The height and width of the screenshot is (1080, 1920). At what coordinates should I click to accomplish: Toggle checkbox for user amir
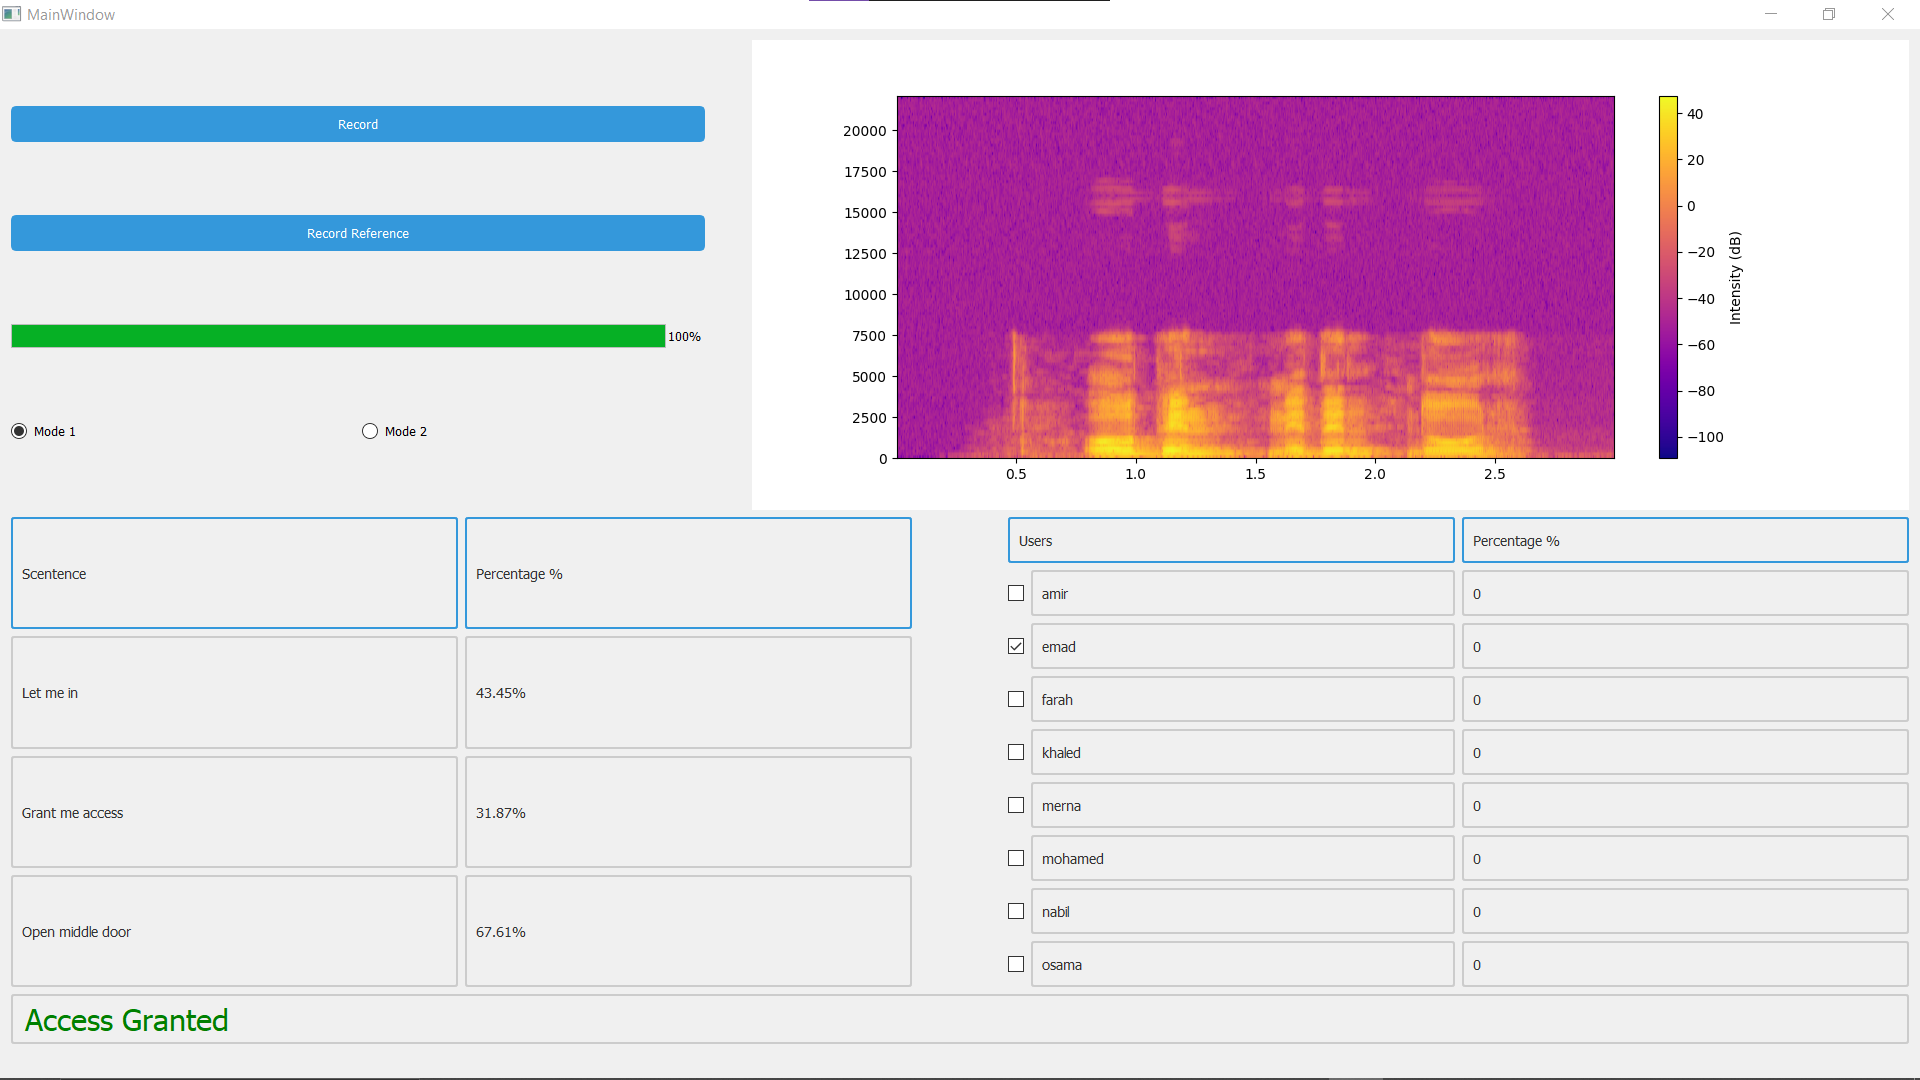coord(1015,593)
